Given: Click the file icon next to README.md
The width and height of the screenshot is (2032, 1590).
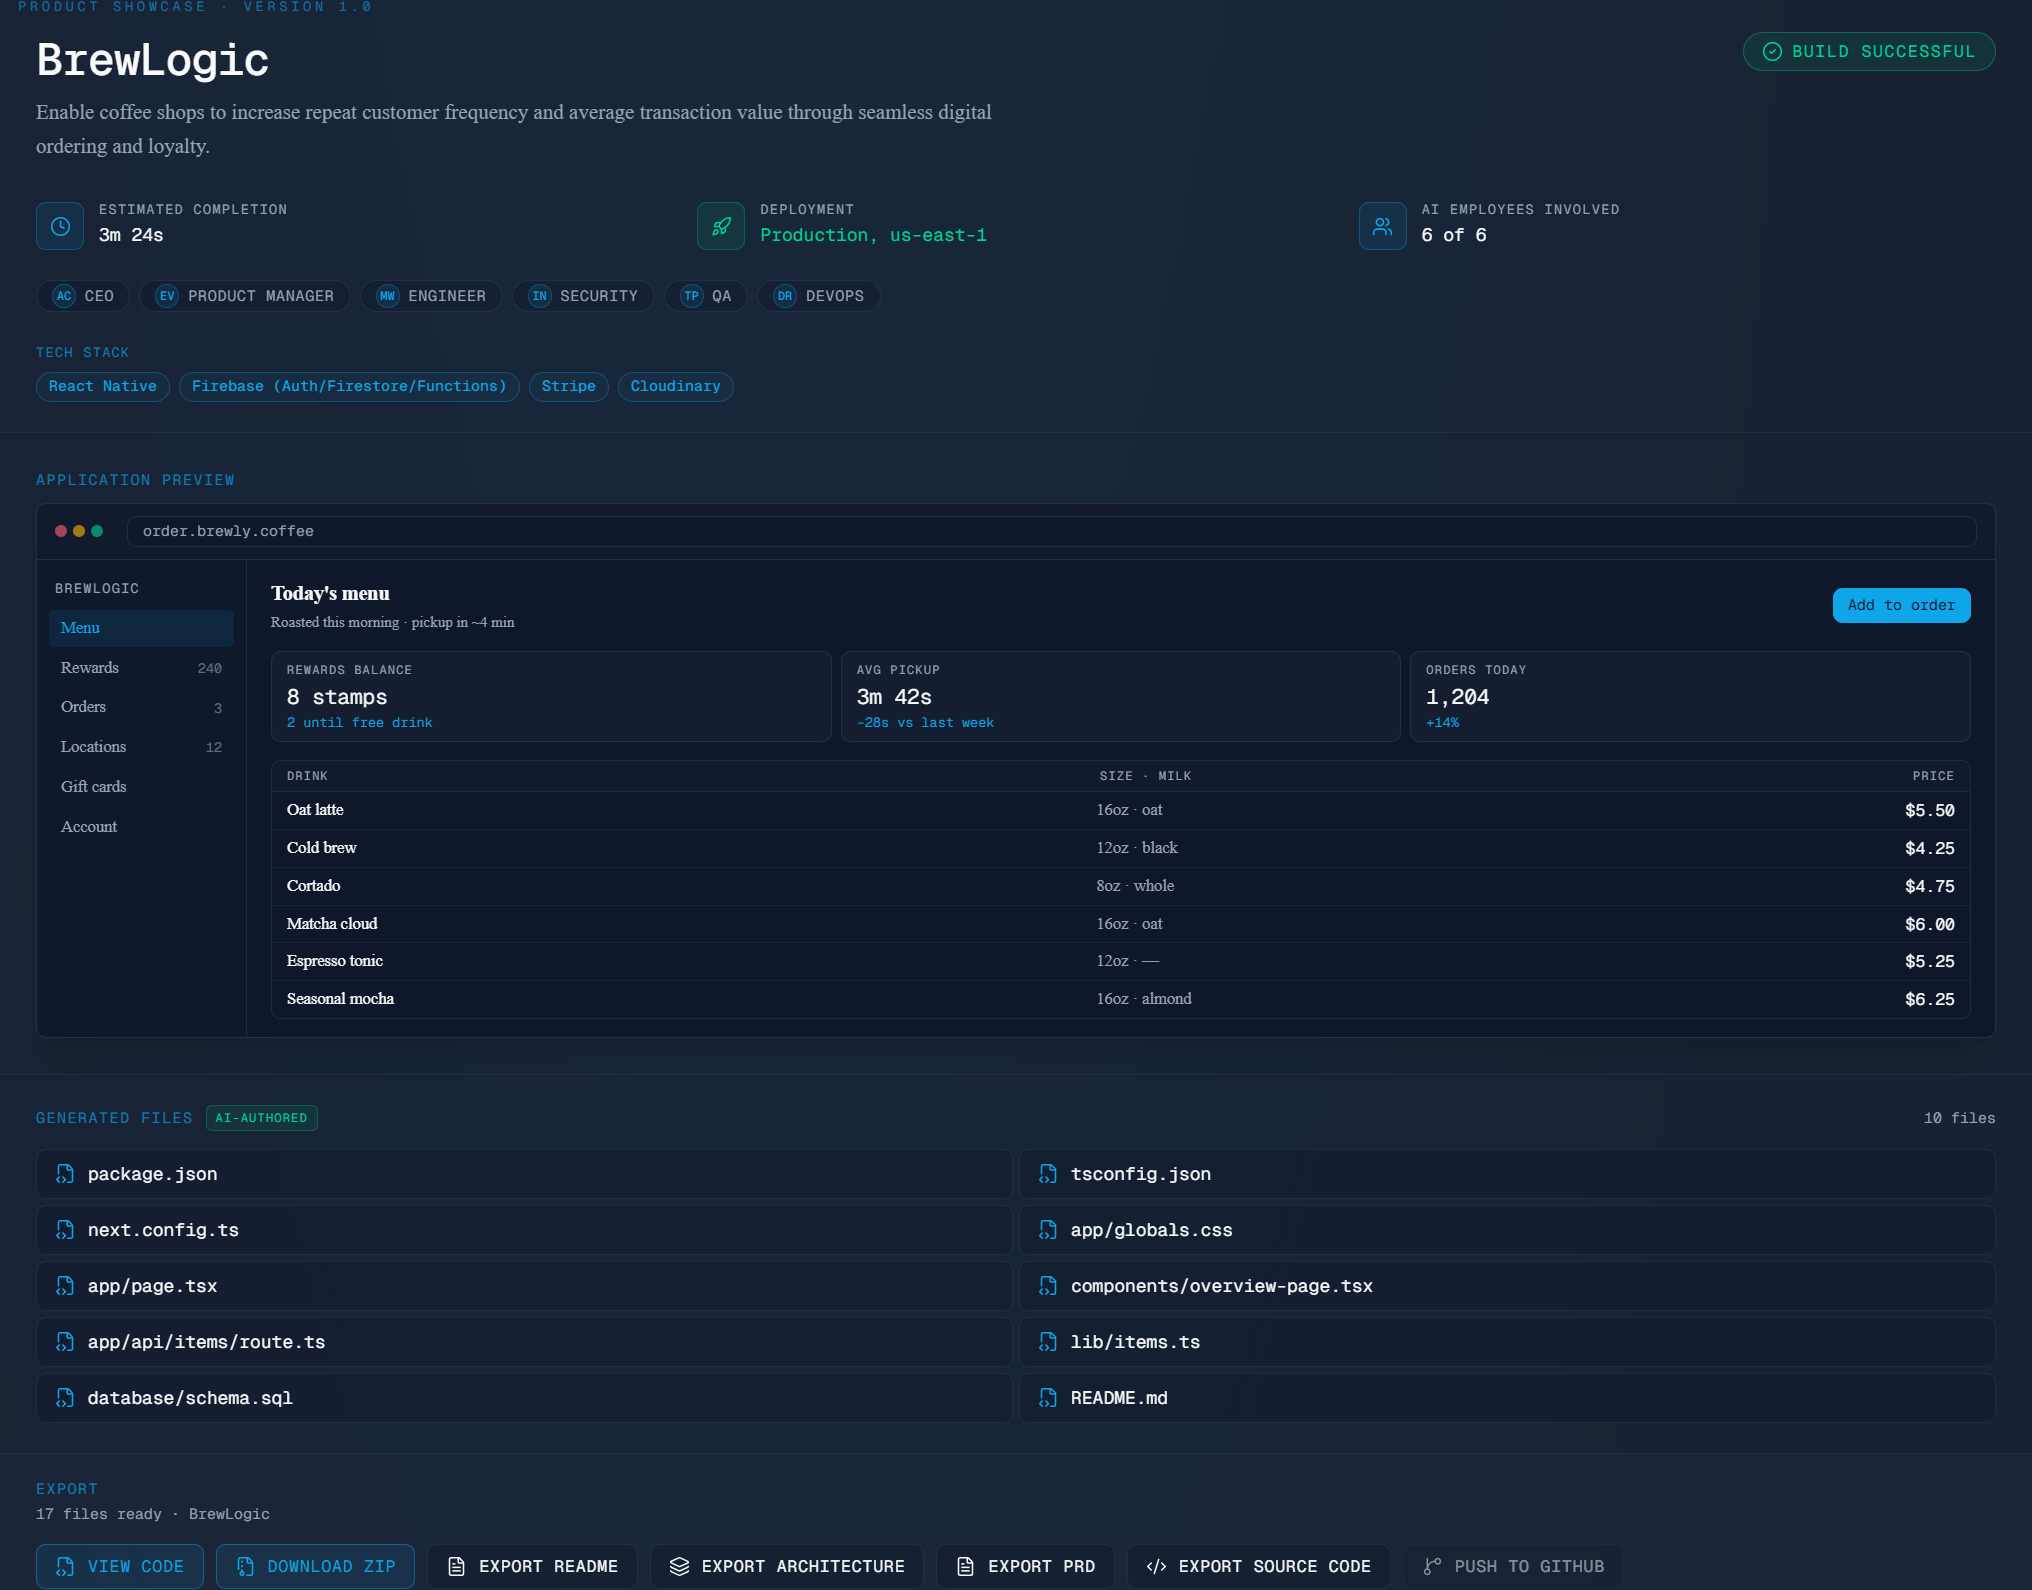Looking at the screenshot, I should tap(1048, 1398).
